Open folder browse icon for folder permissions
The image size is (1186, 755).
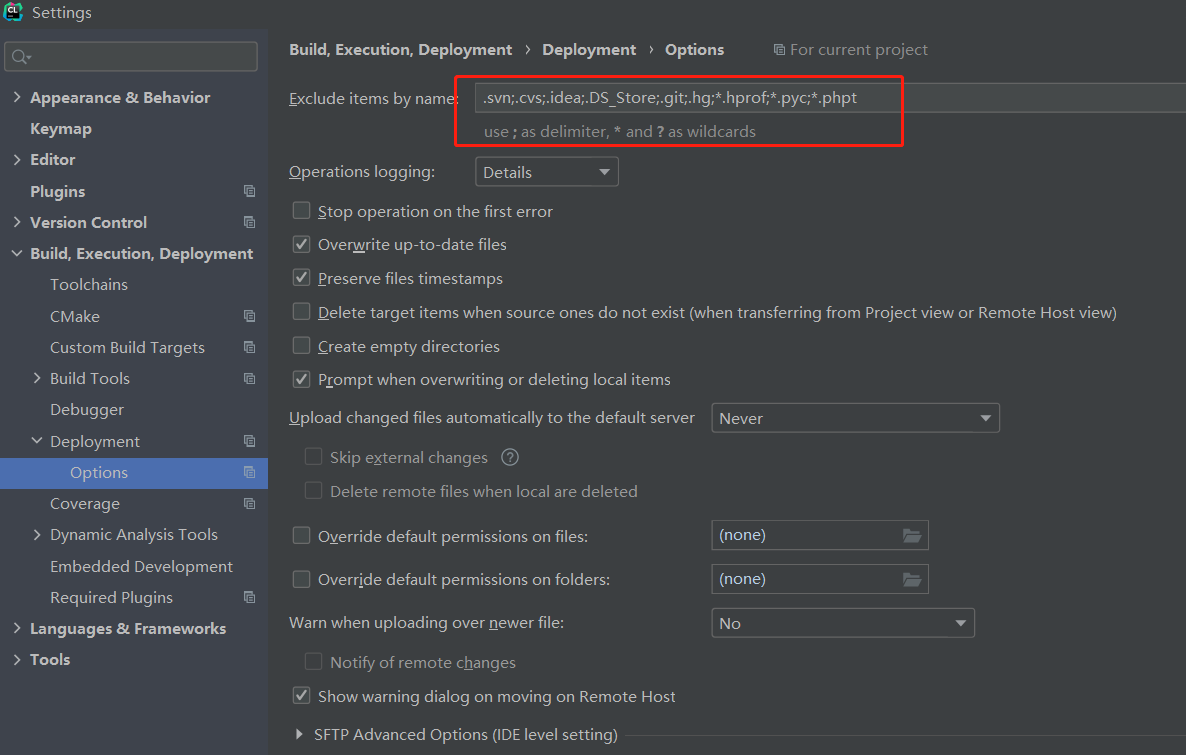912,579
